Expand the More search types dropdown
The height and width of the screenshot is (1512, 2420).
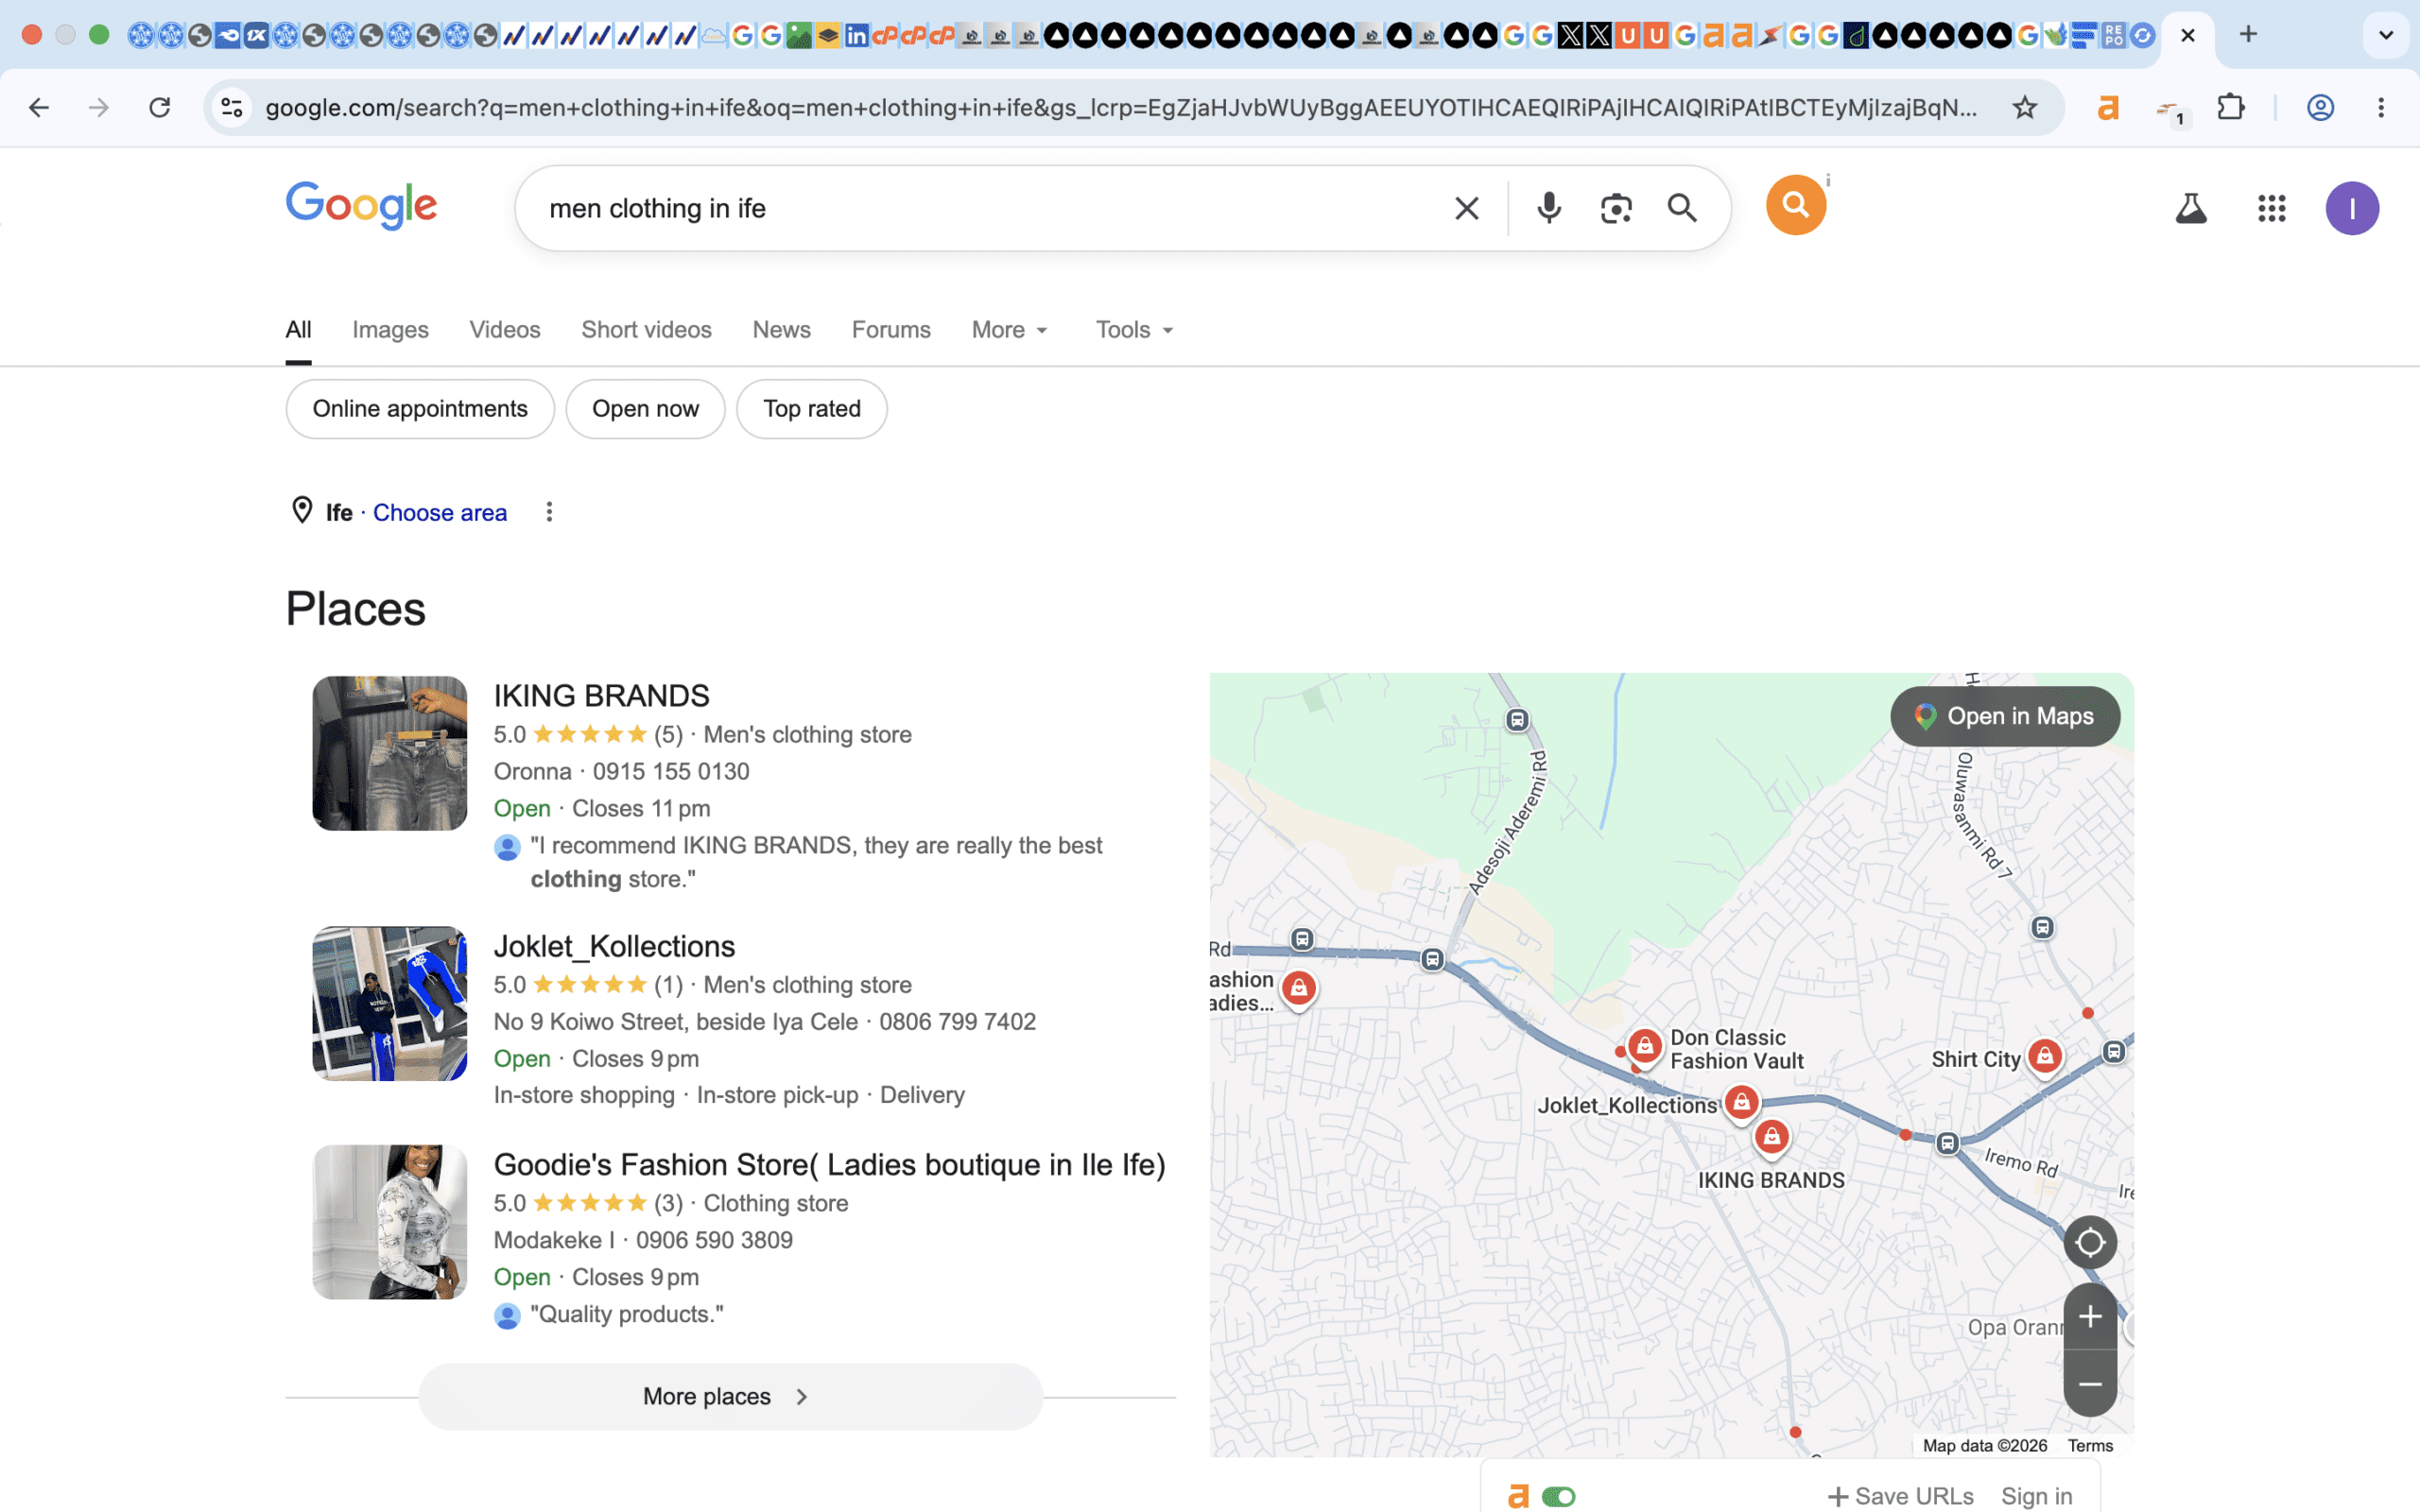point(1009,330)
